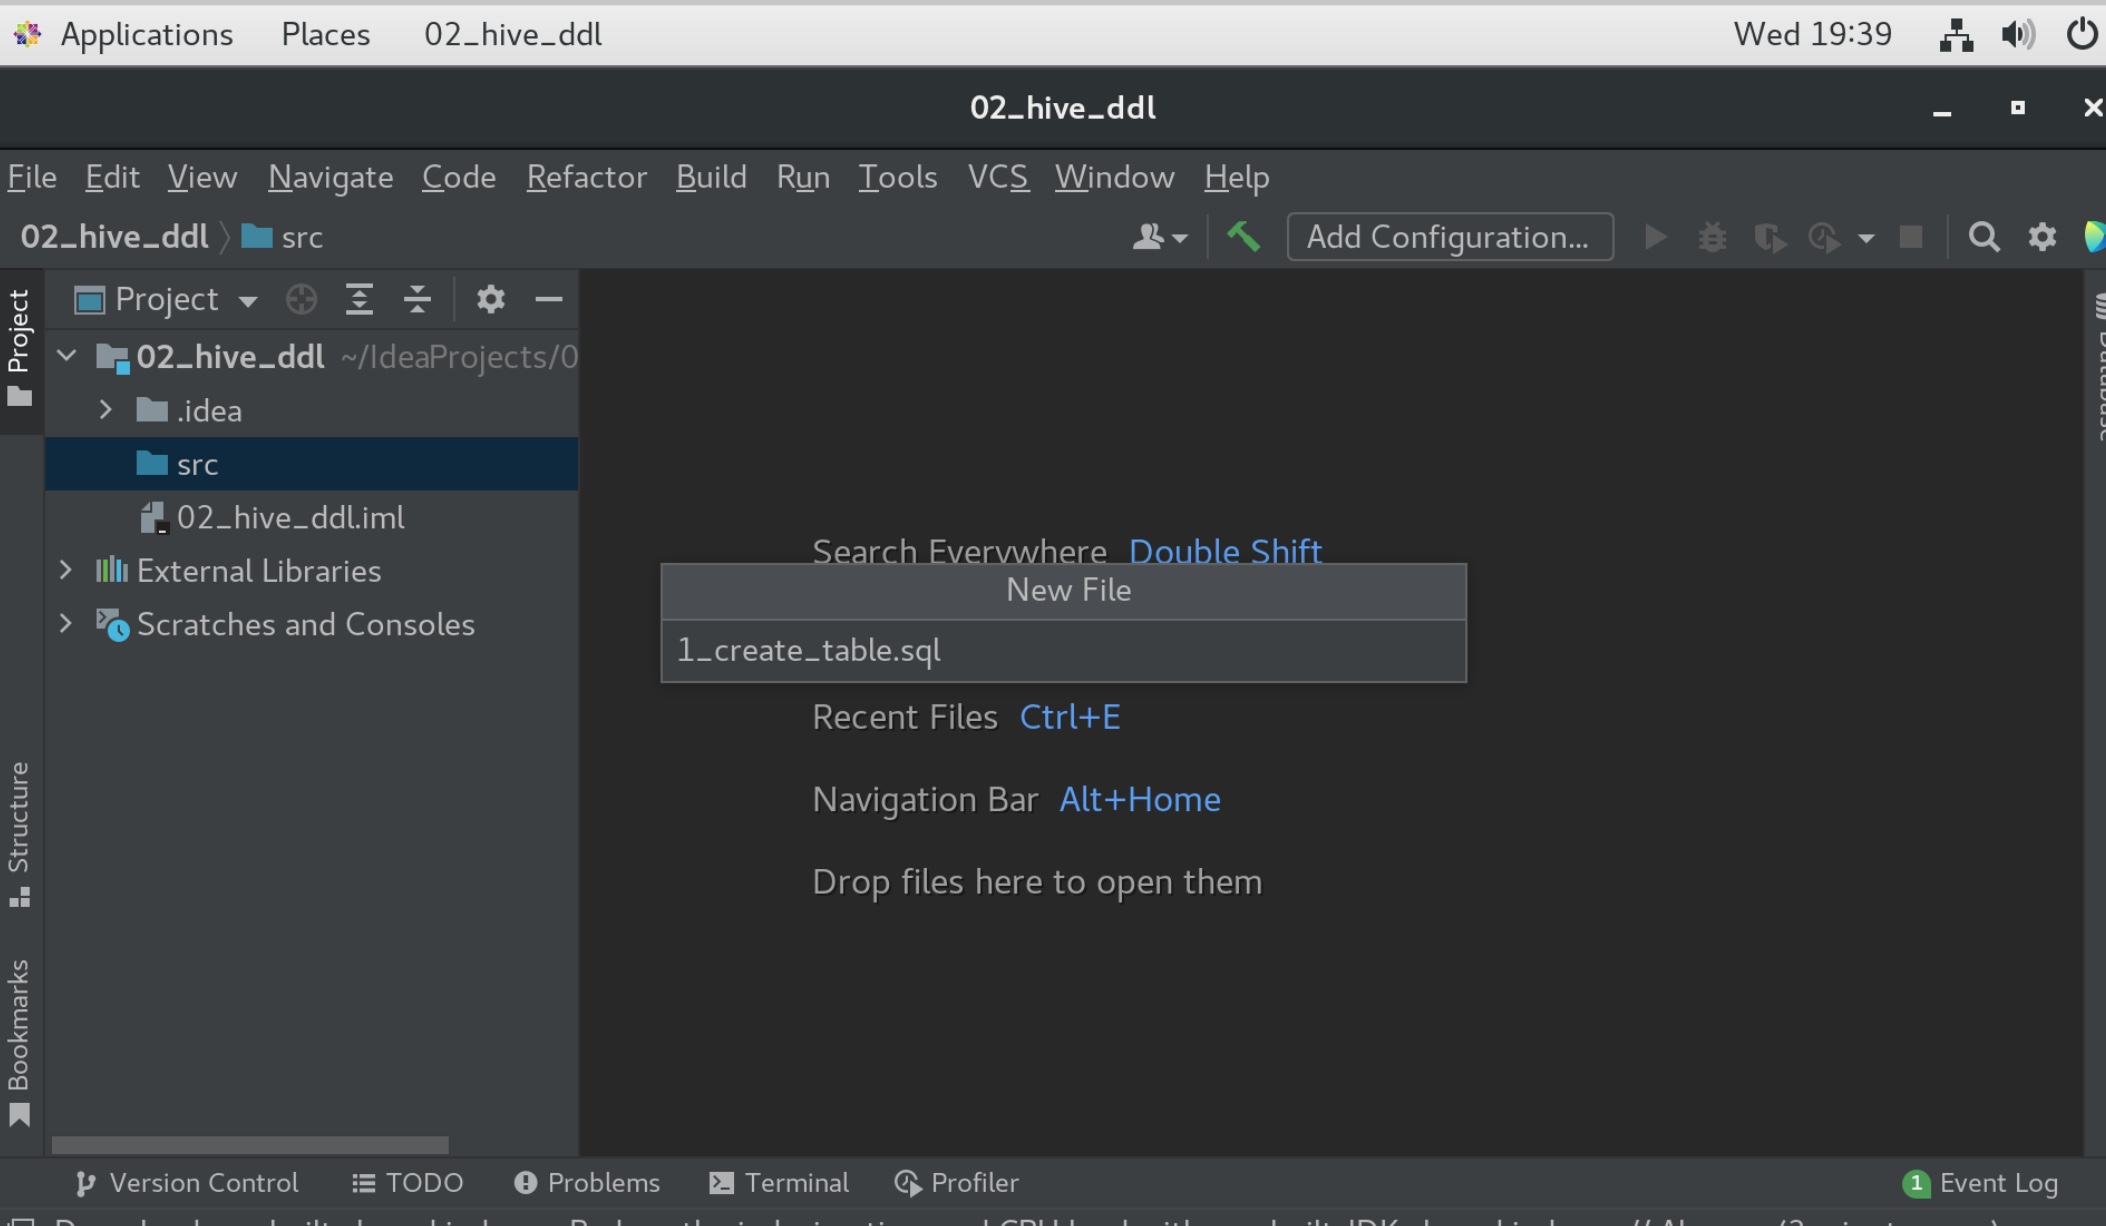Viewport: 2106px width, 1226px height.
Task: Open the File menu
Action: pyautogui.click(x=32, y=177)
